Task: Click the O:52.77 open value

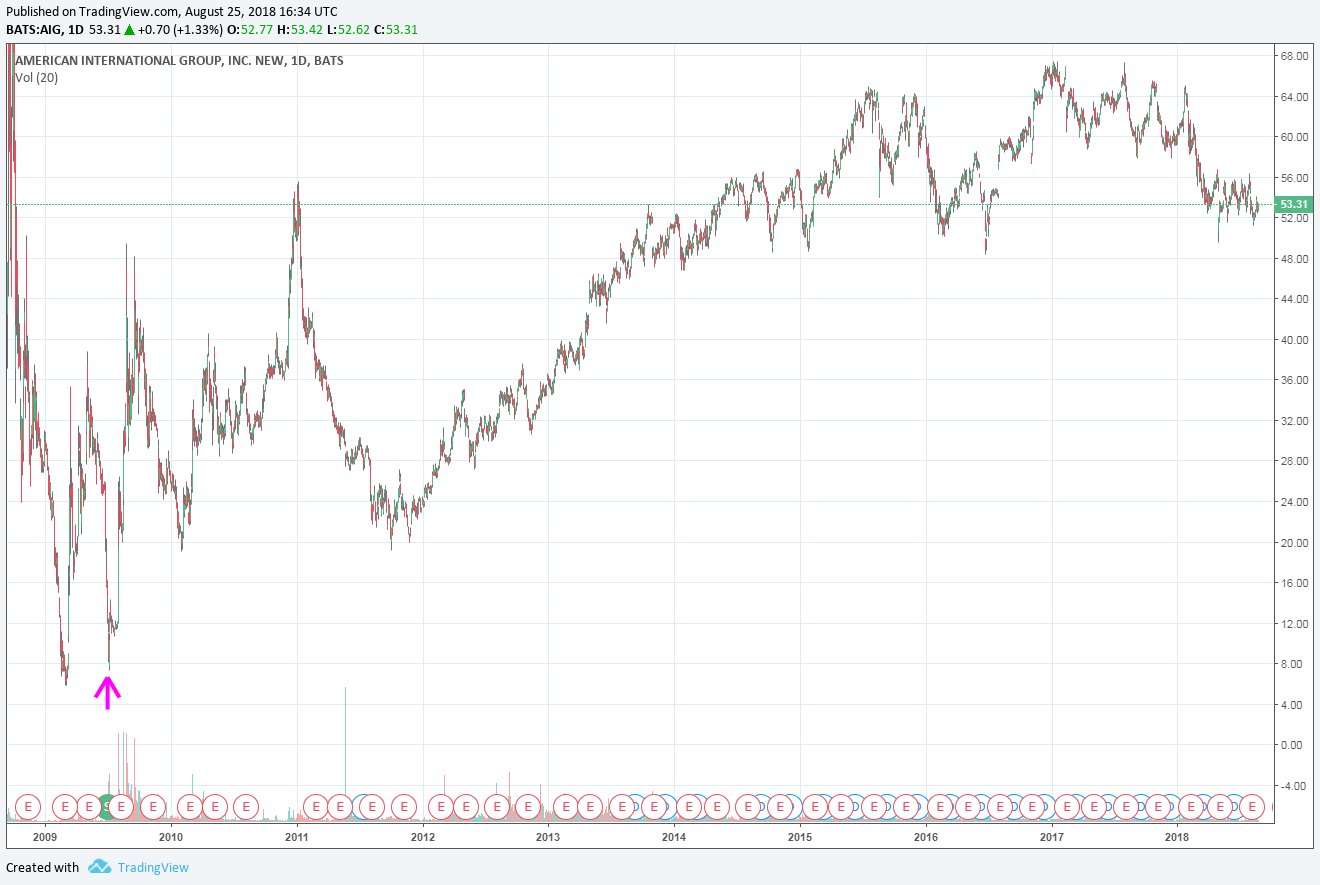Action: [x=249, y=29]
